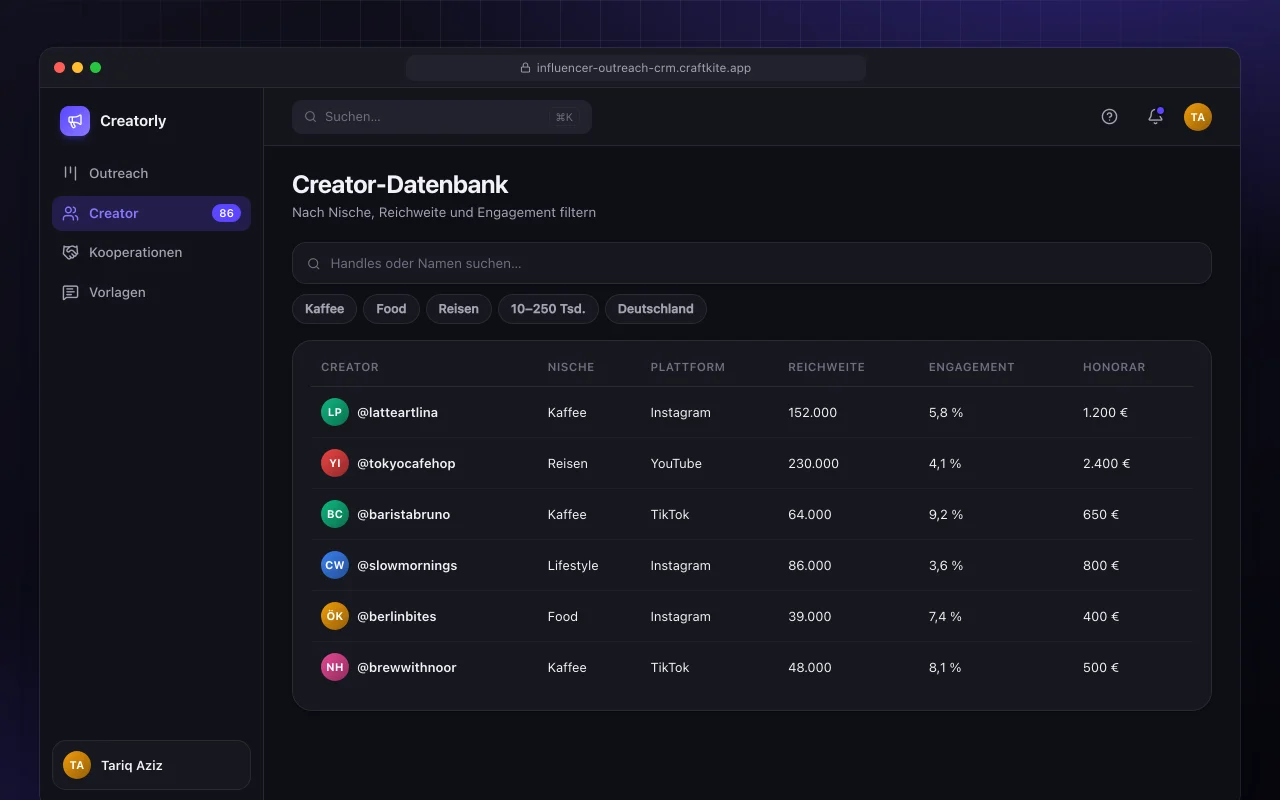Click the Vorlagen message template icon

click(x=70, y=292)
